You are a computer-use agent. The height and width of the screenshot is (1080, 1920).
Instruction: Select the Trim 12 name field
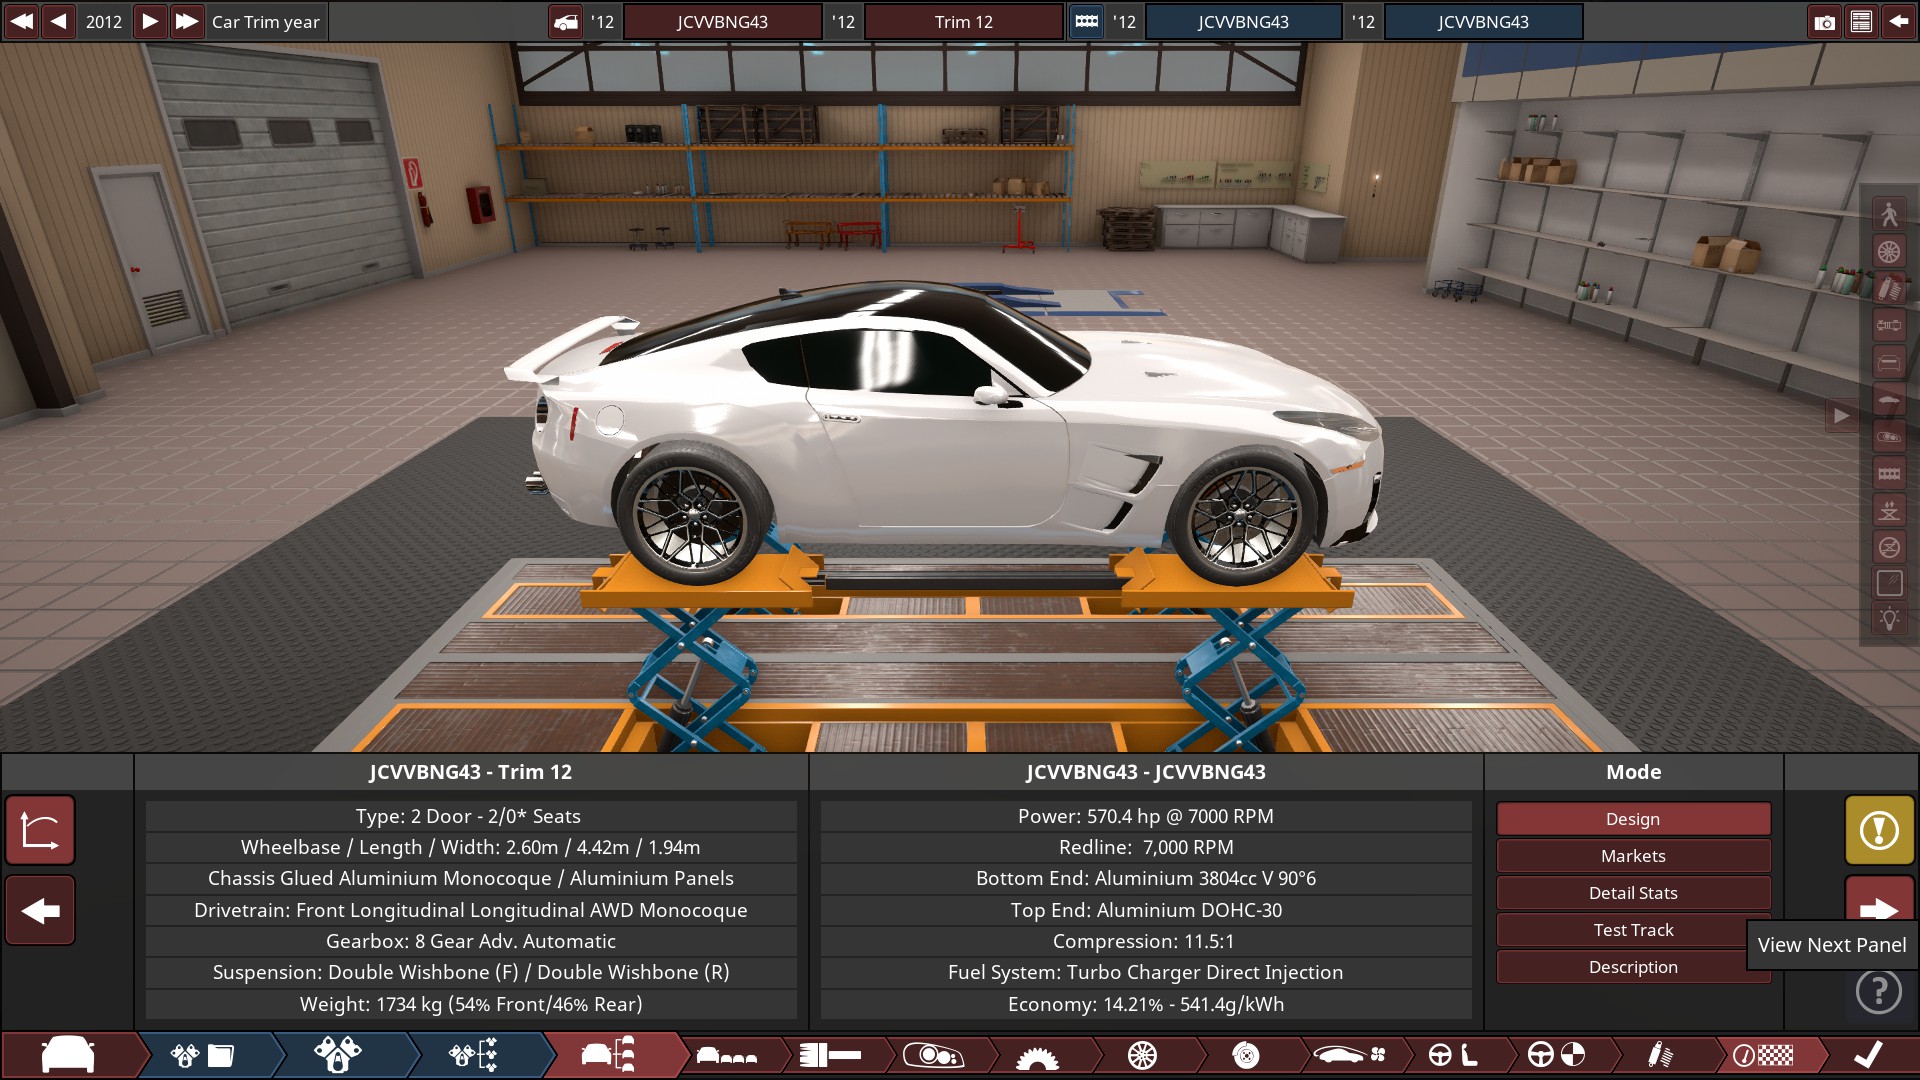[964, 22]
